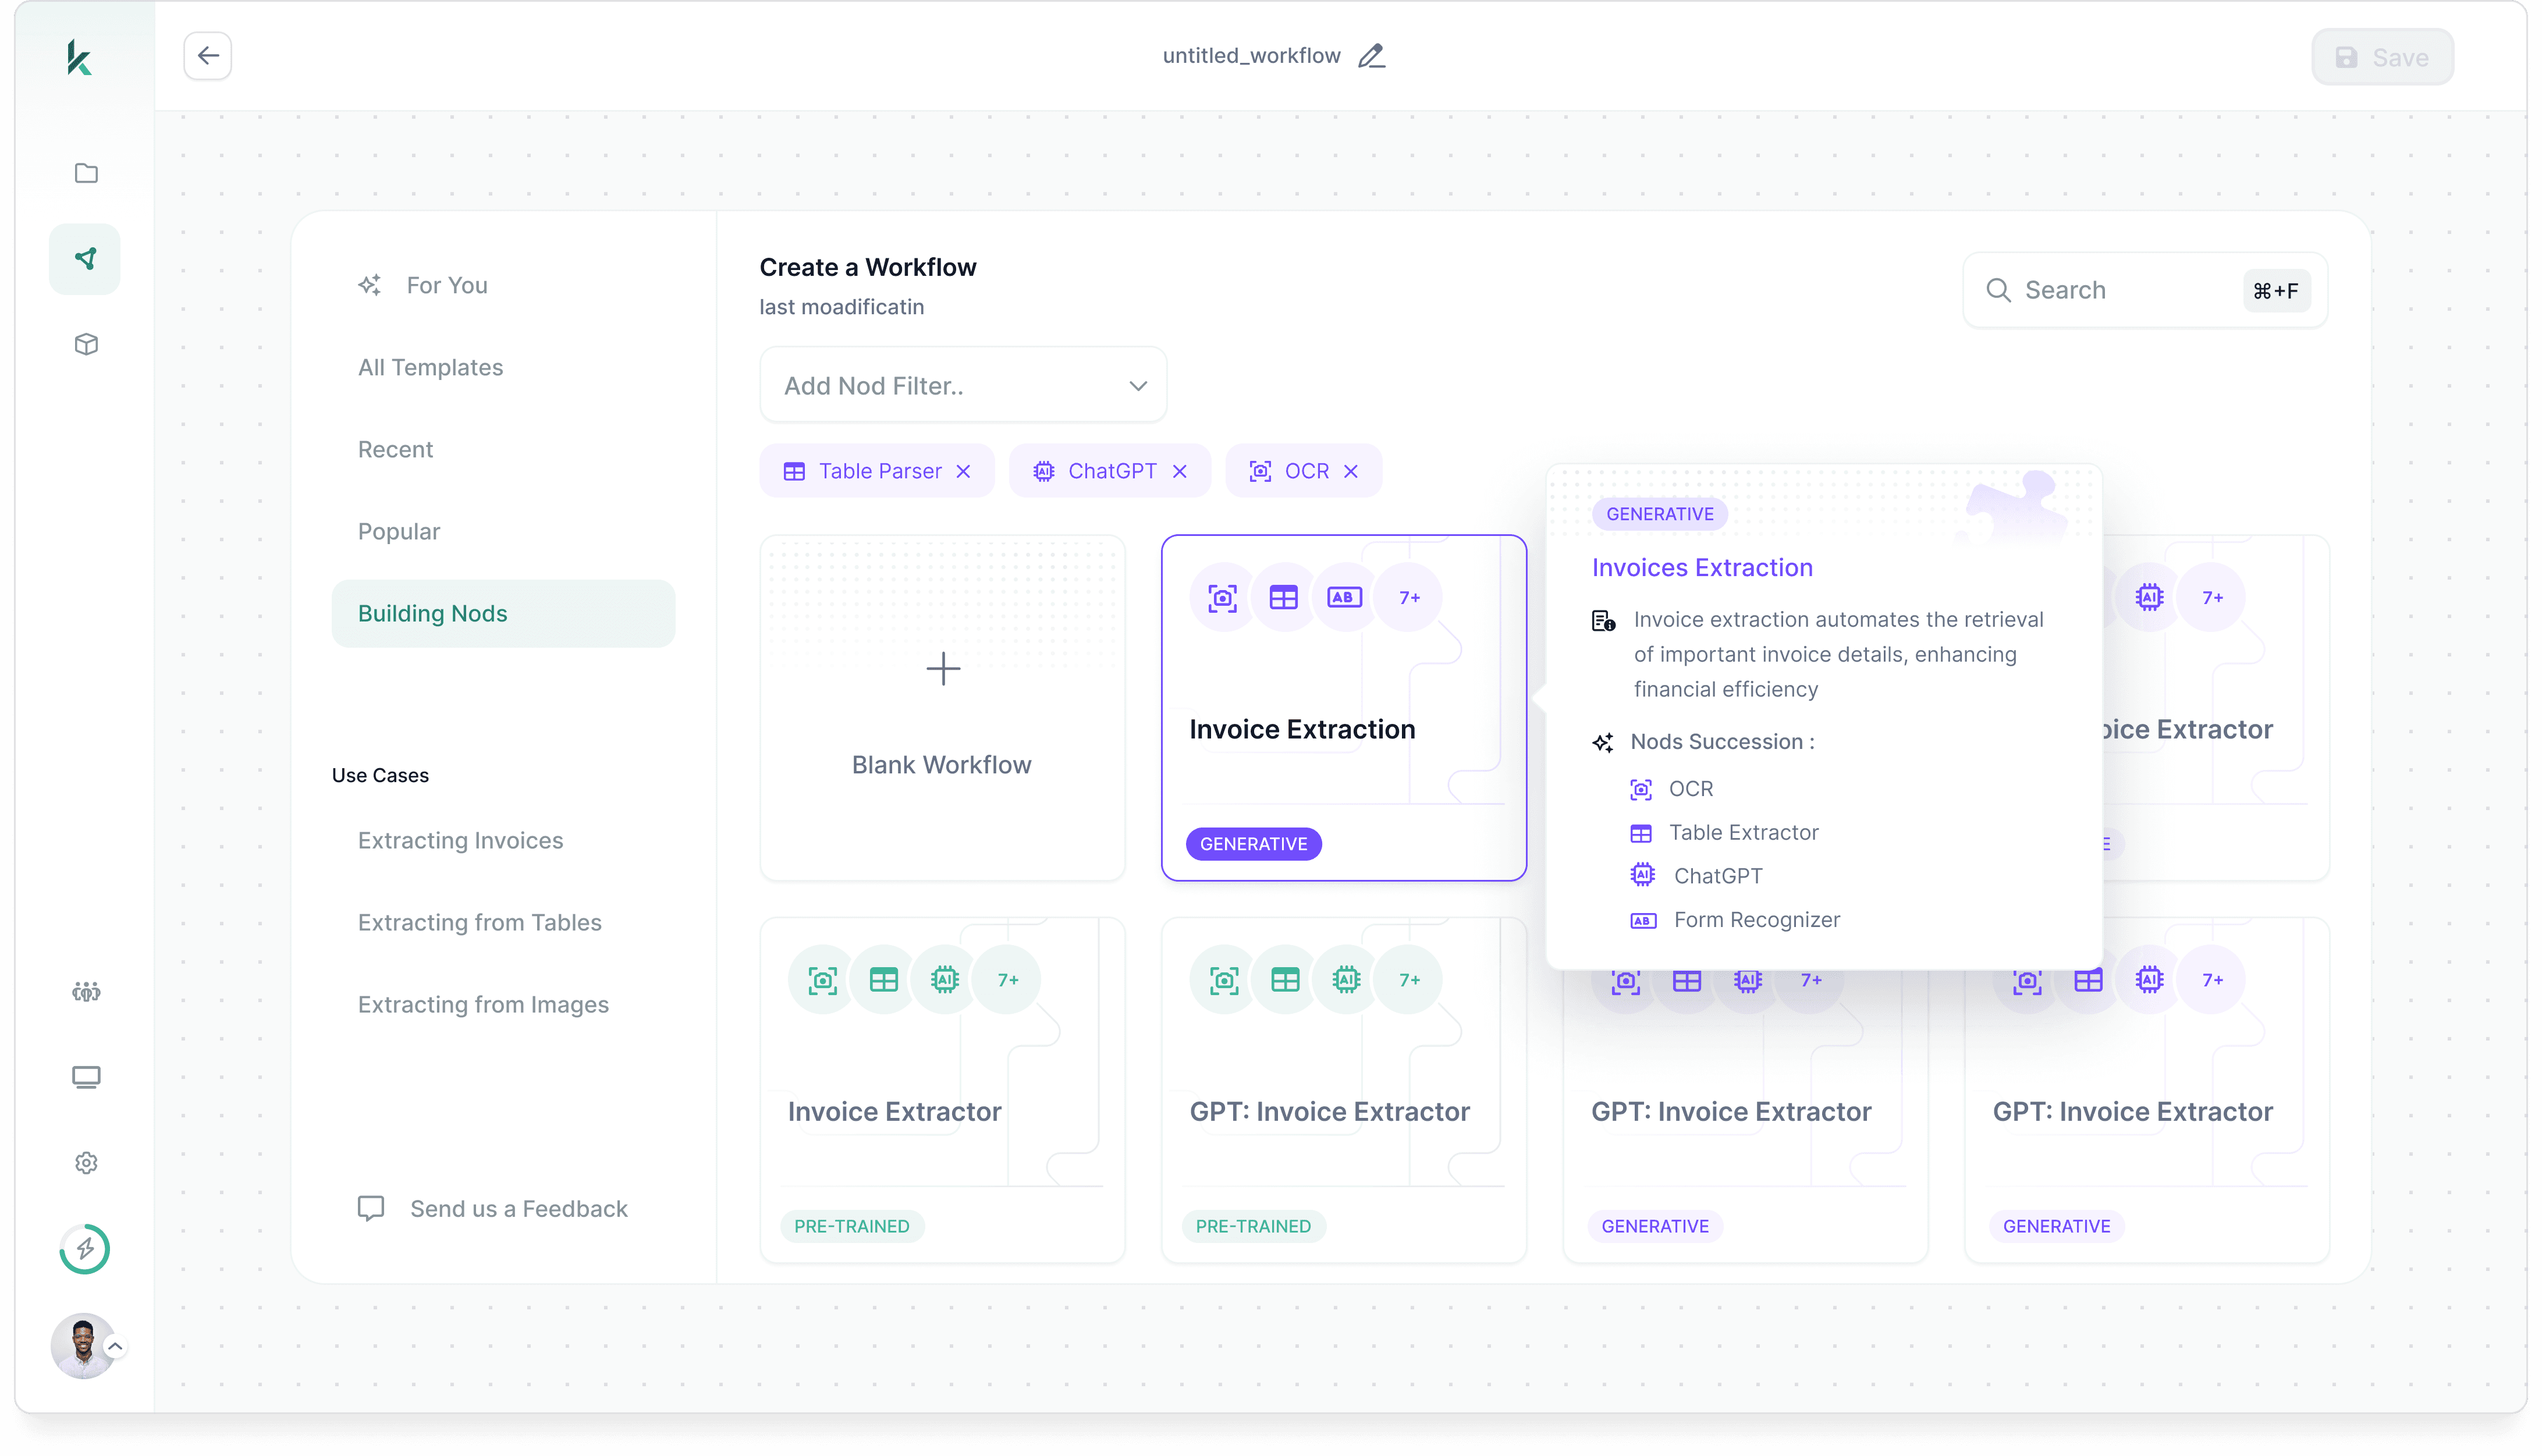Click the monitor icon in sidebar
Viewport: 2542px width, 1456px height.
click(86, 1077)
